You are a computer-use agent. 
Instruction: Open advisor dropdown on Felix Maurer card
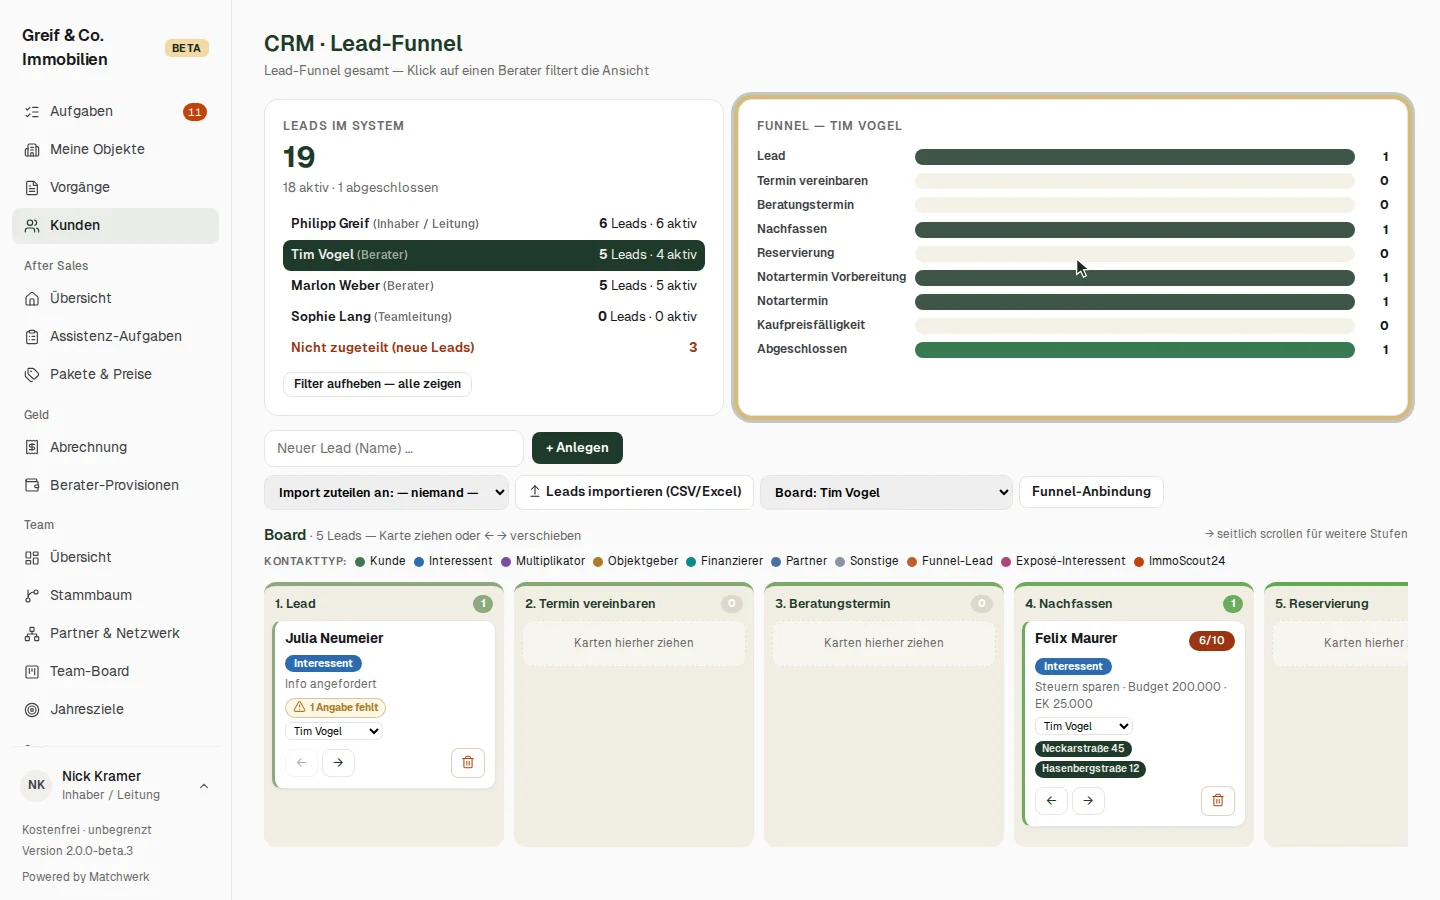tap(1084, 727)
